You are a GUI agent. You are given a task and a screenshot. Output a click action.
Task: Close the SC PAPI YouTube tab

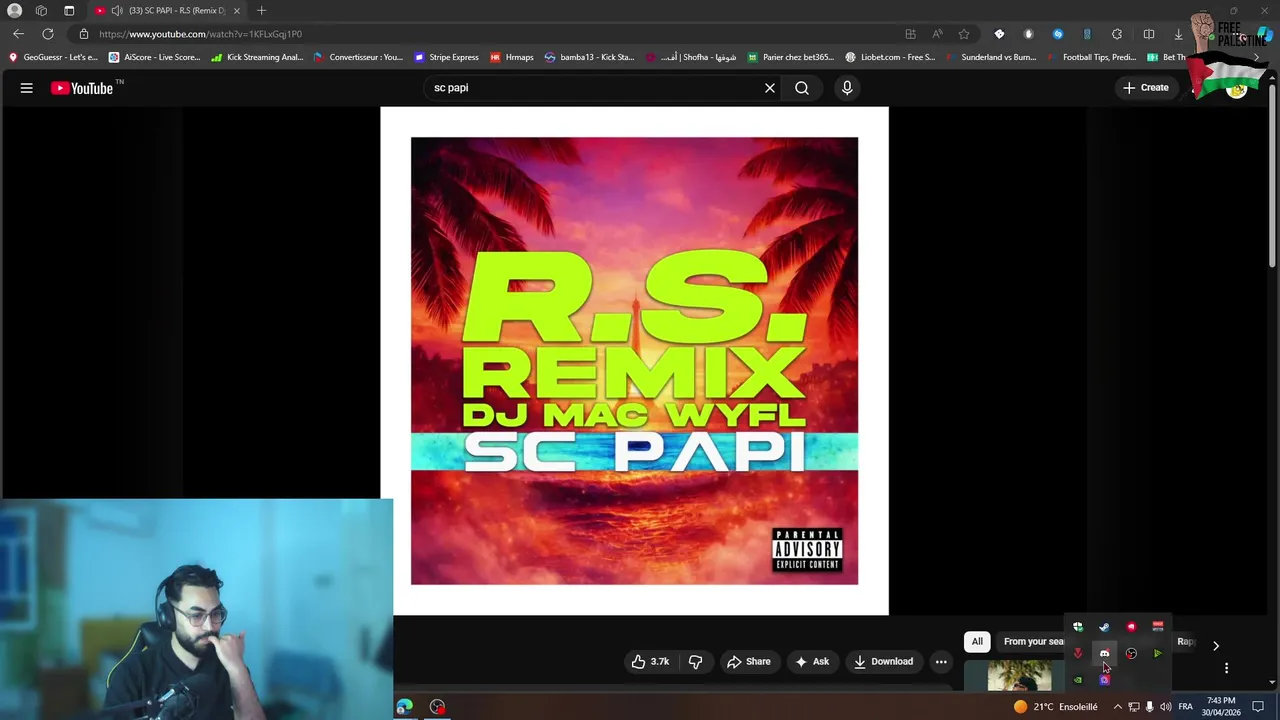tap(237, 11)
